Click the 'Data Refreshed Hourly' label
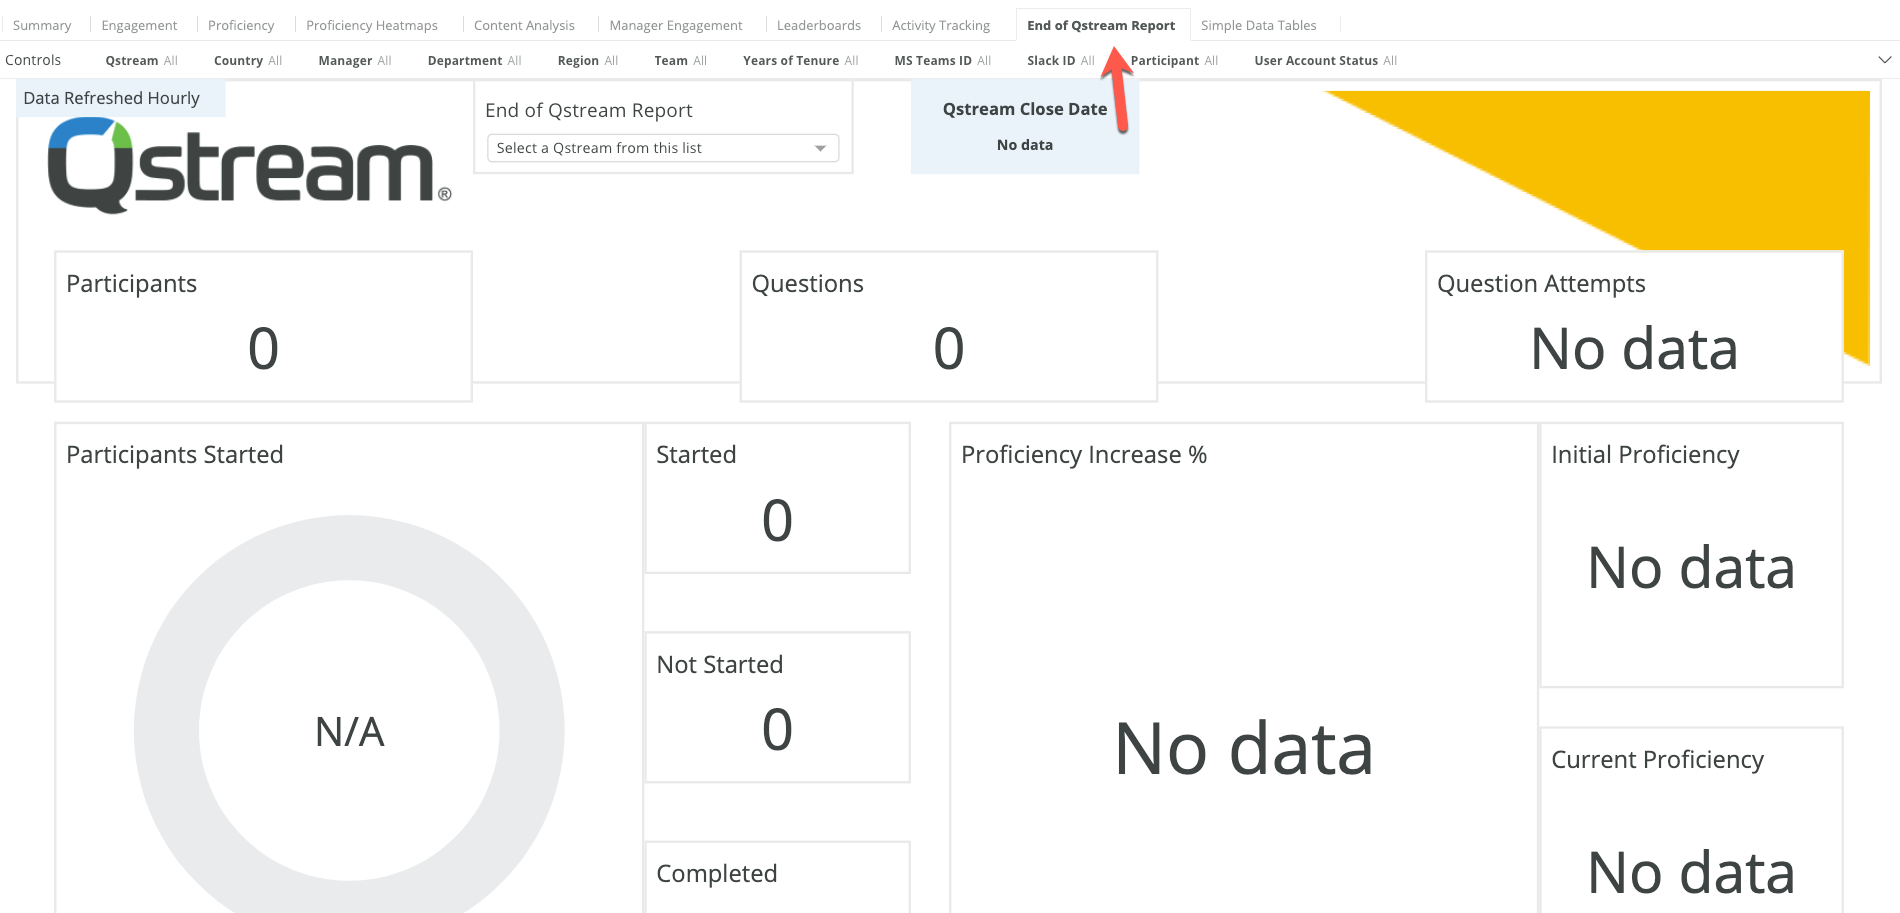Screen dimensions: 1900x913 [x=112, y=98]
